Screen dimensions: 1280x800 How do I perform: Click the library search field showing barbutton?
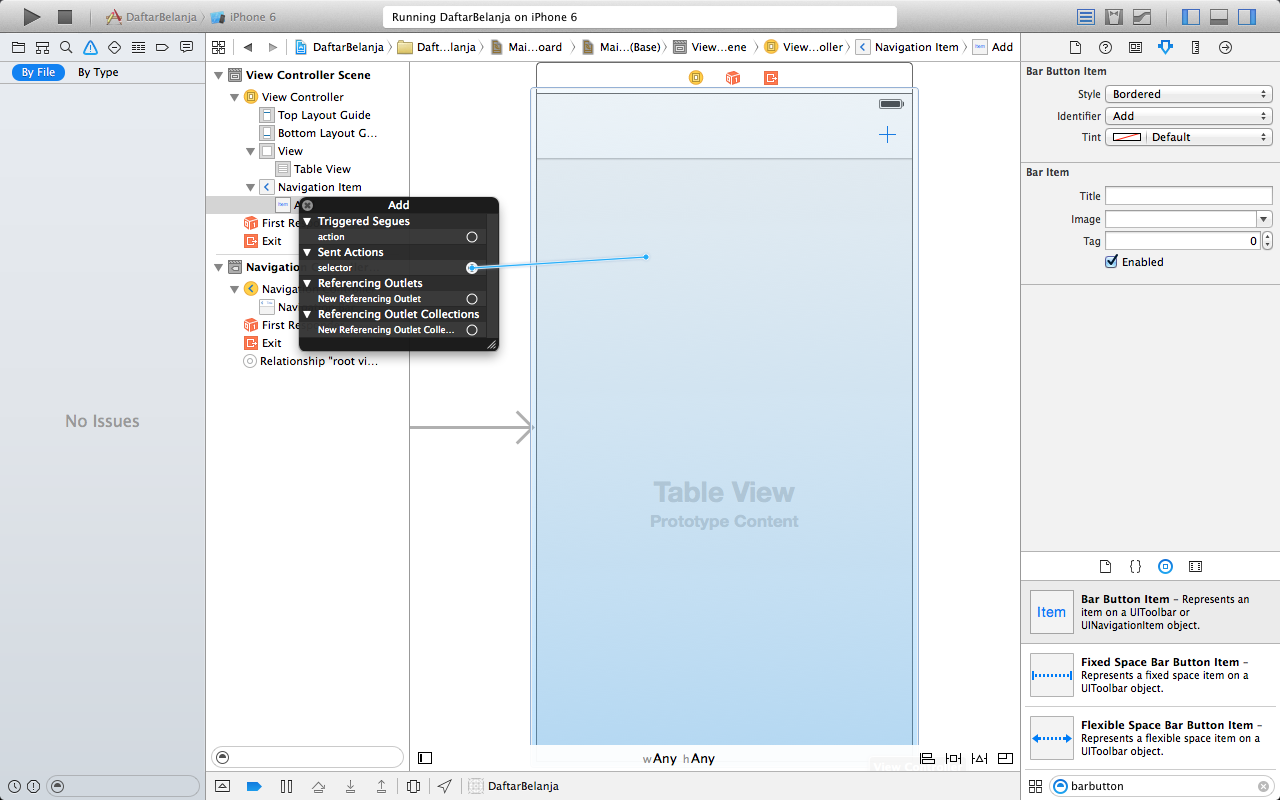(1160, 786)
